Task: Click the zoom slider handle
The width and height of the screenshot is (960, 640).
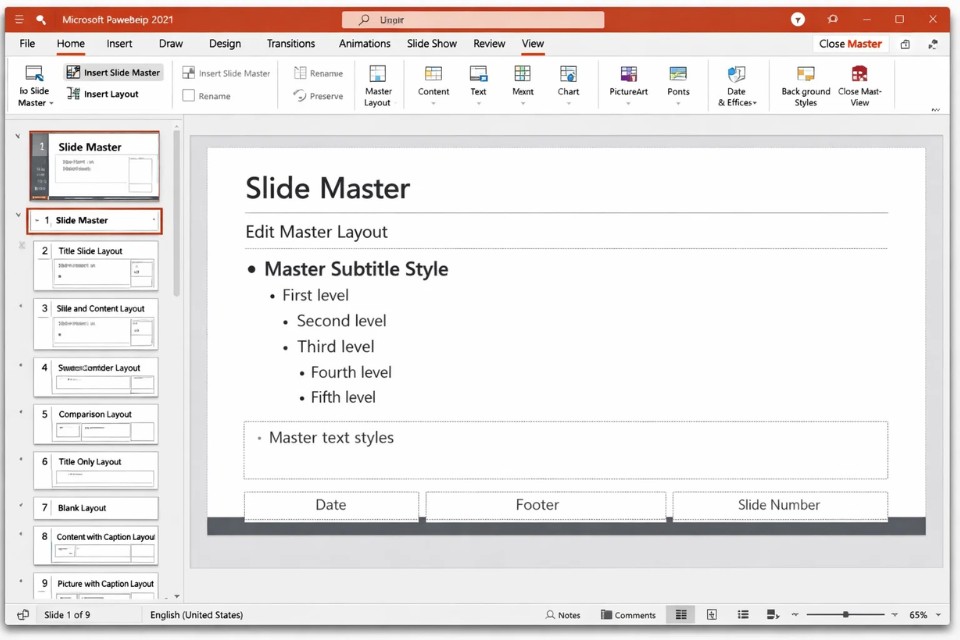Action: pos(846,615)
